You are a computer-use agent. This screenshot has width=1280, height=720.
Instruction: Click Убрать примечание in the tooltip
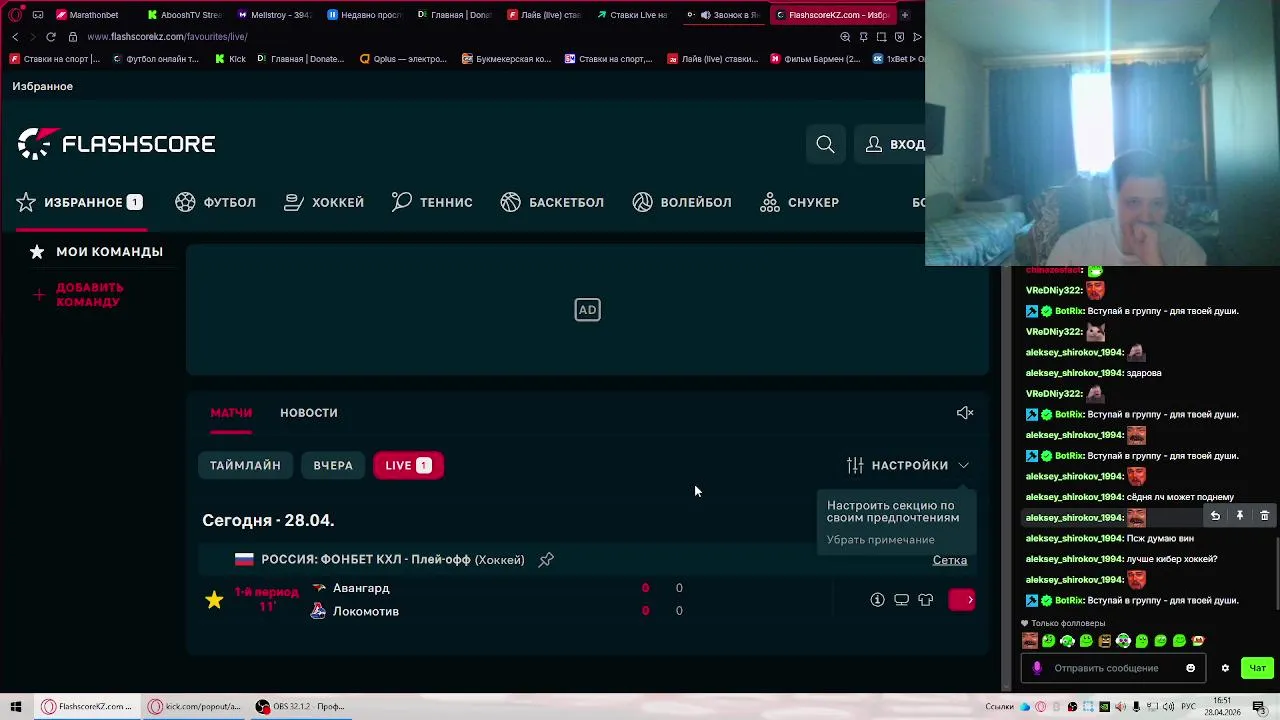point(881,540)
